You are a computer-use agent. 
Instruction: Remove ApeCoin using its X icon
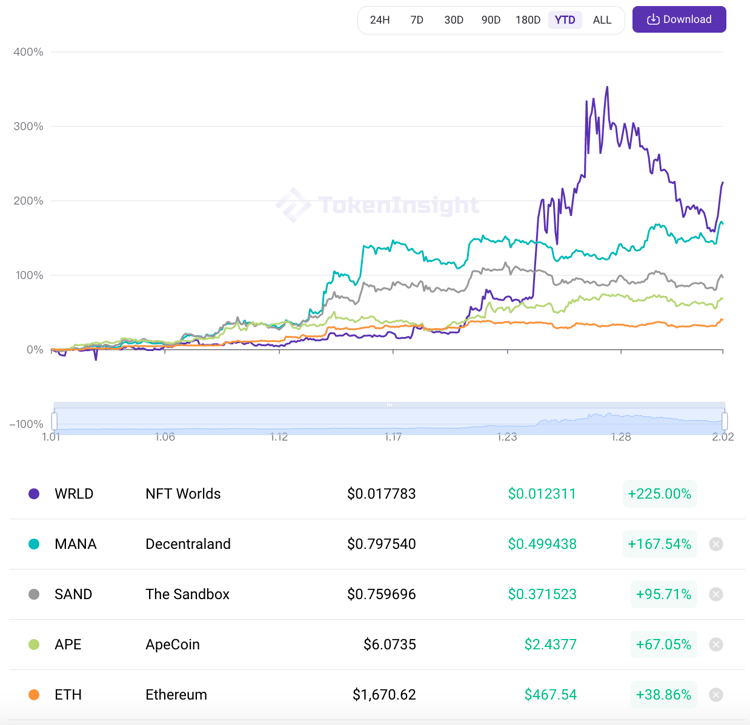(716, 644)
